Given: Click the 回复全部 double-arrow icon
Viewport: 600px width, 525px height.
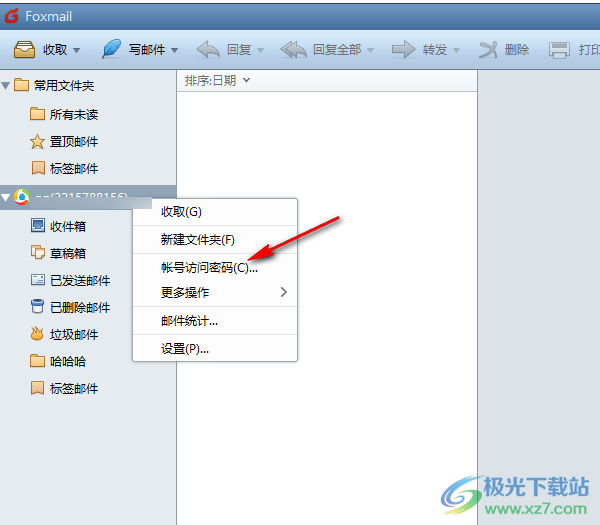Looking at the screenshot, I should (293, 49).
